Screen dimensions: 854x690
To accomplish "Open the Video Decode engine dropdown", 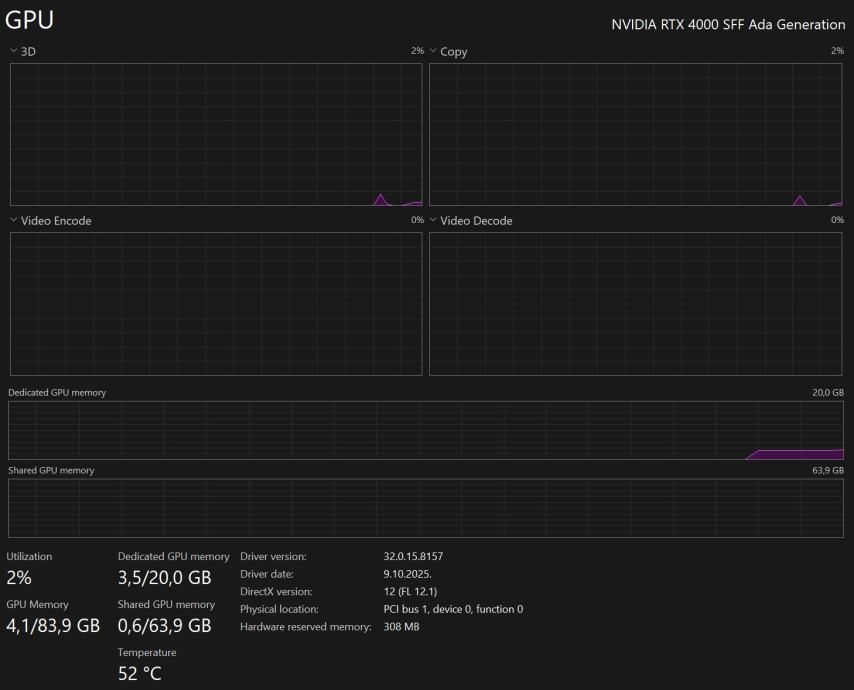I will click(x=471, y=221).
